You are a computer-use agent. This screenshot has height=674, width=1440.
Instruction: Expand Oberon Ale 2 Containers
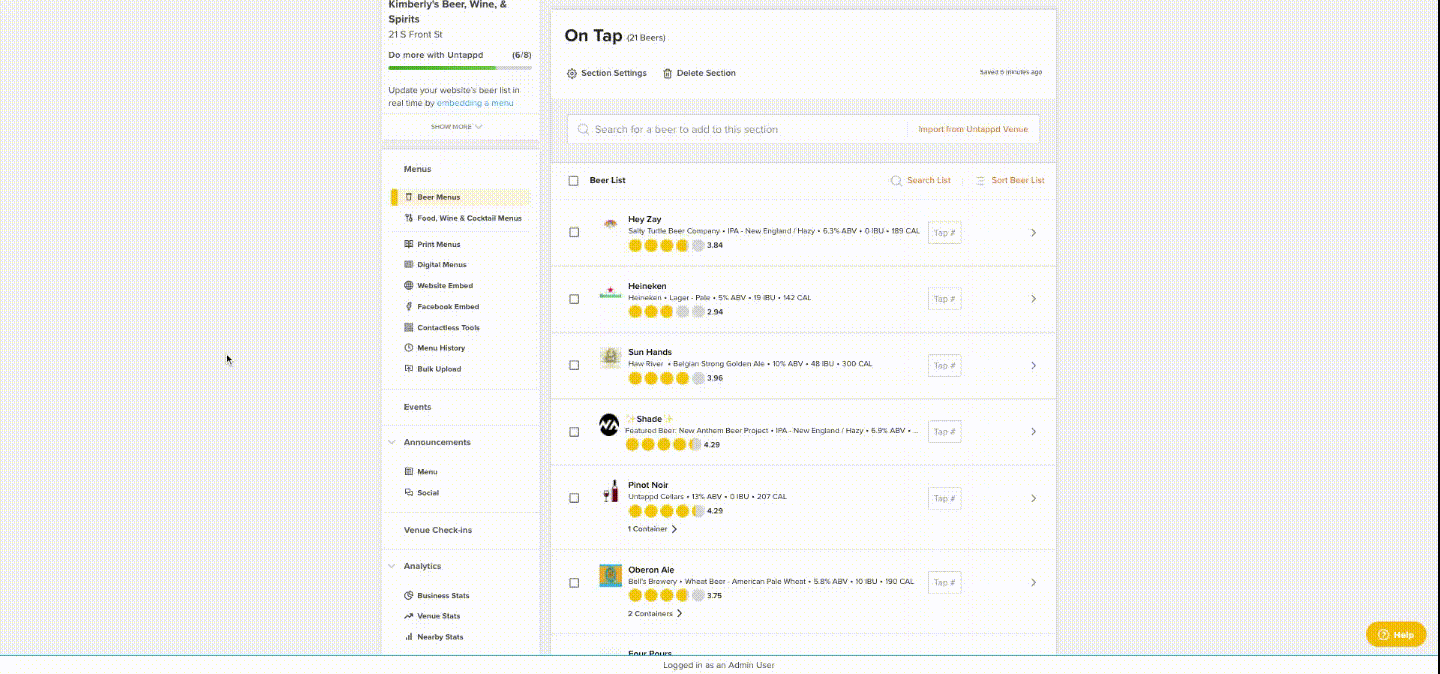pos(656,614)
